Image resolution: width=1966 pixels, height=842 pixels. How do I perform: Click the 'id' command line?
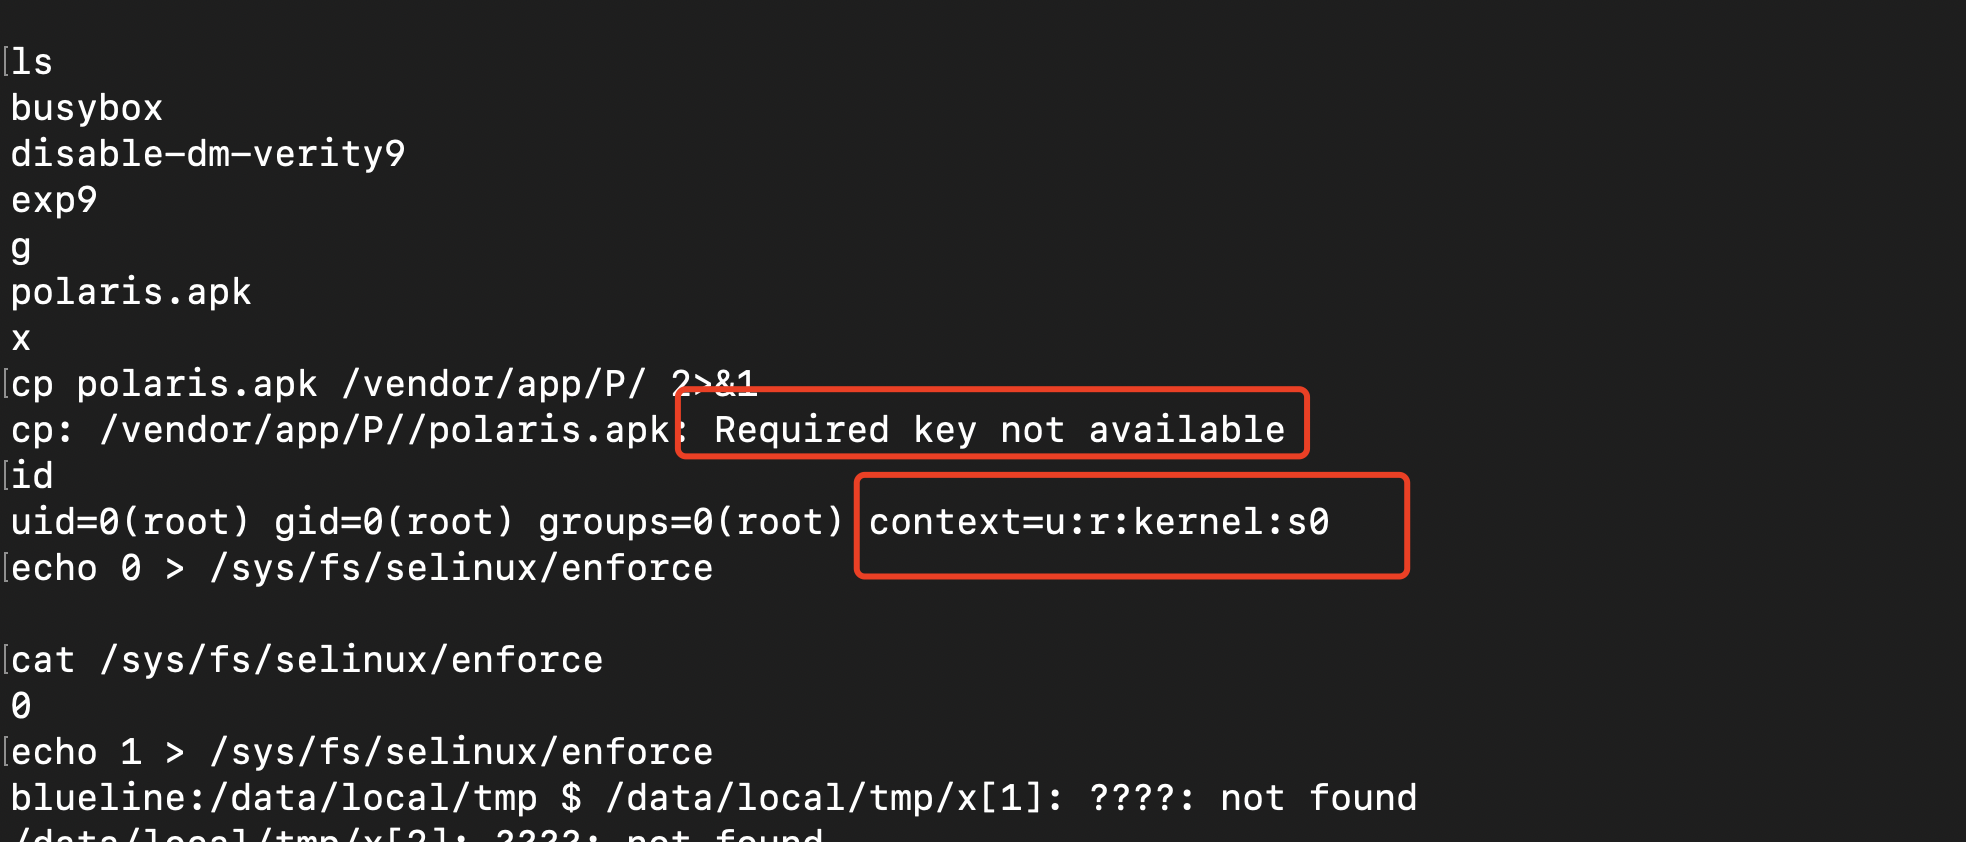tap(31, 476)
